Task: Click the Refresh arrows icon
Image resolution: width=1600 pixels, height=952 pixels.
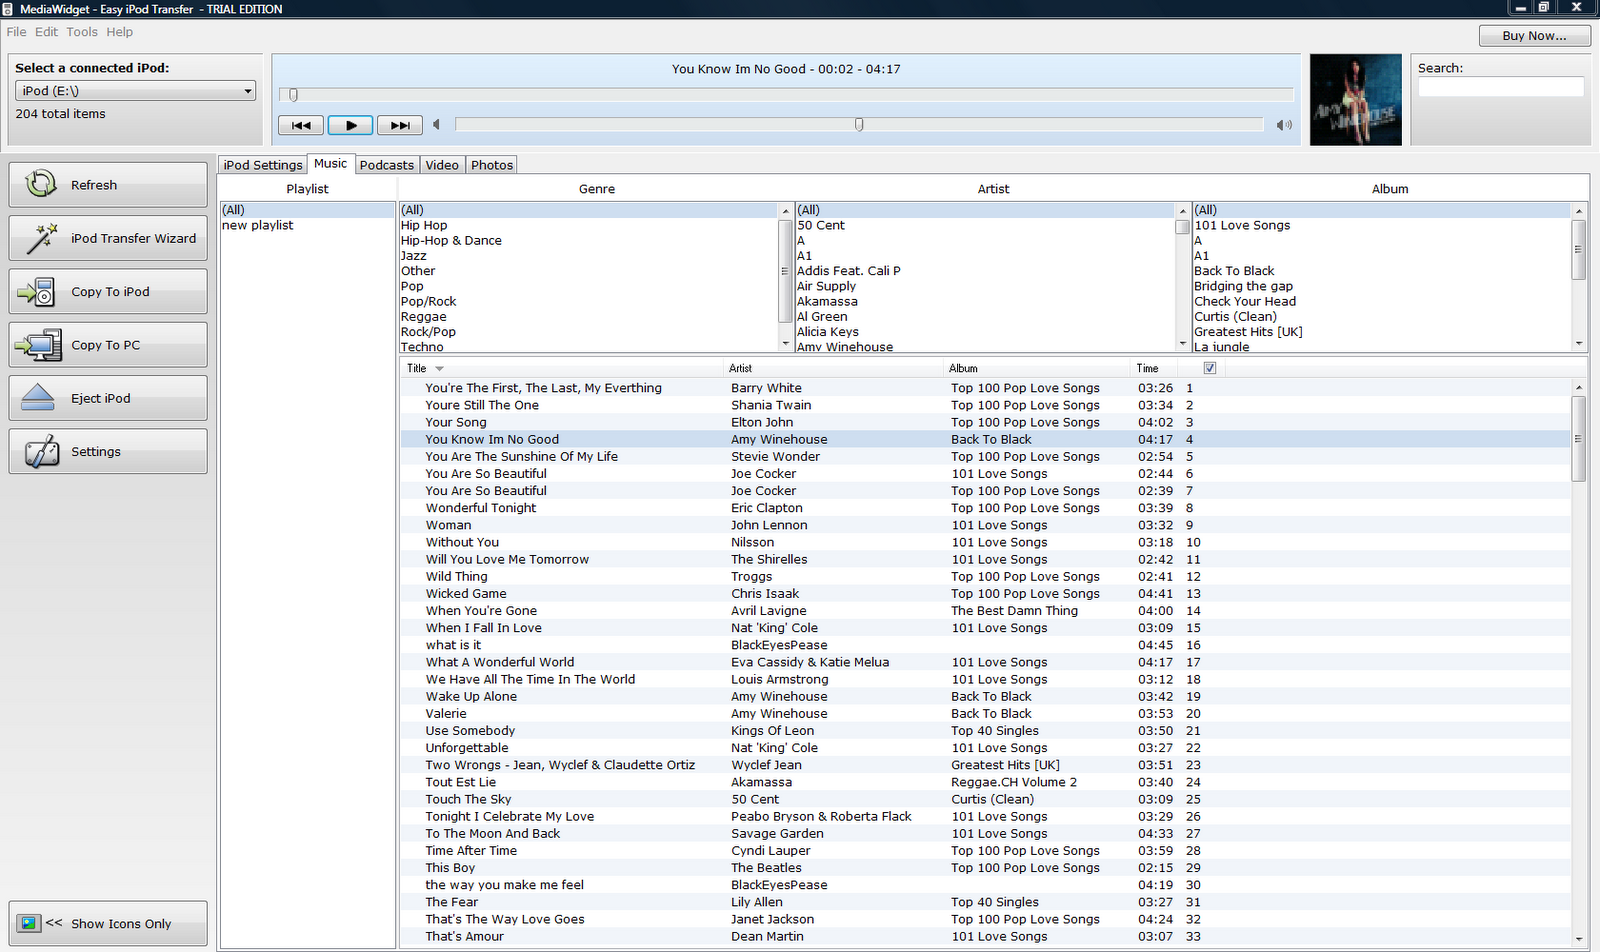Action: coord(41,184)
